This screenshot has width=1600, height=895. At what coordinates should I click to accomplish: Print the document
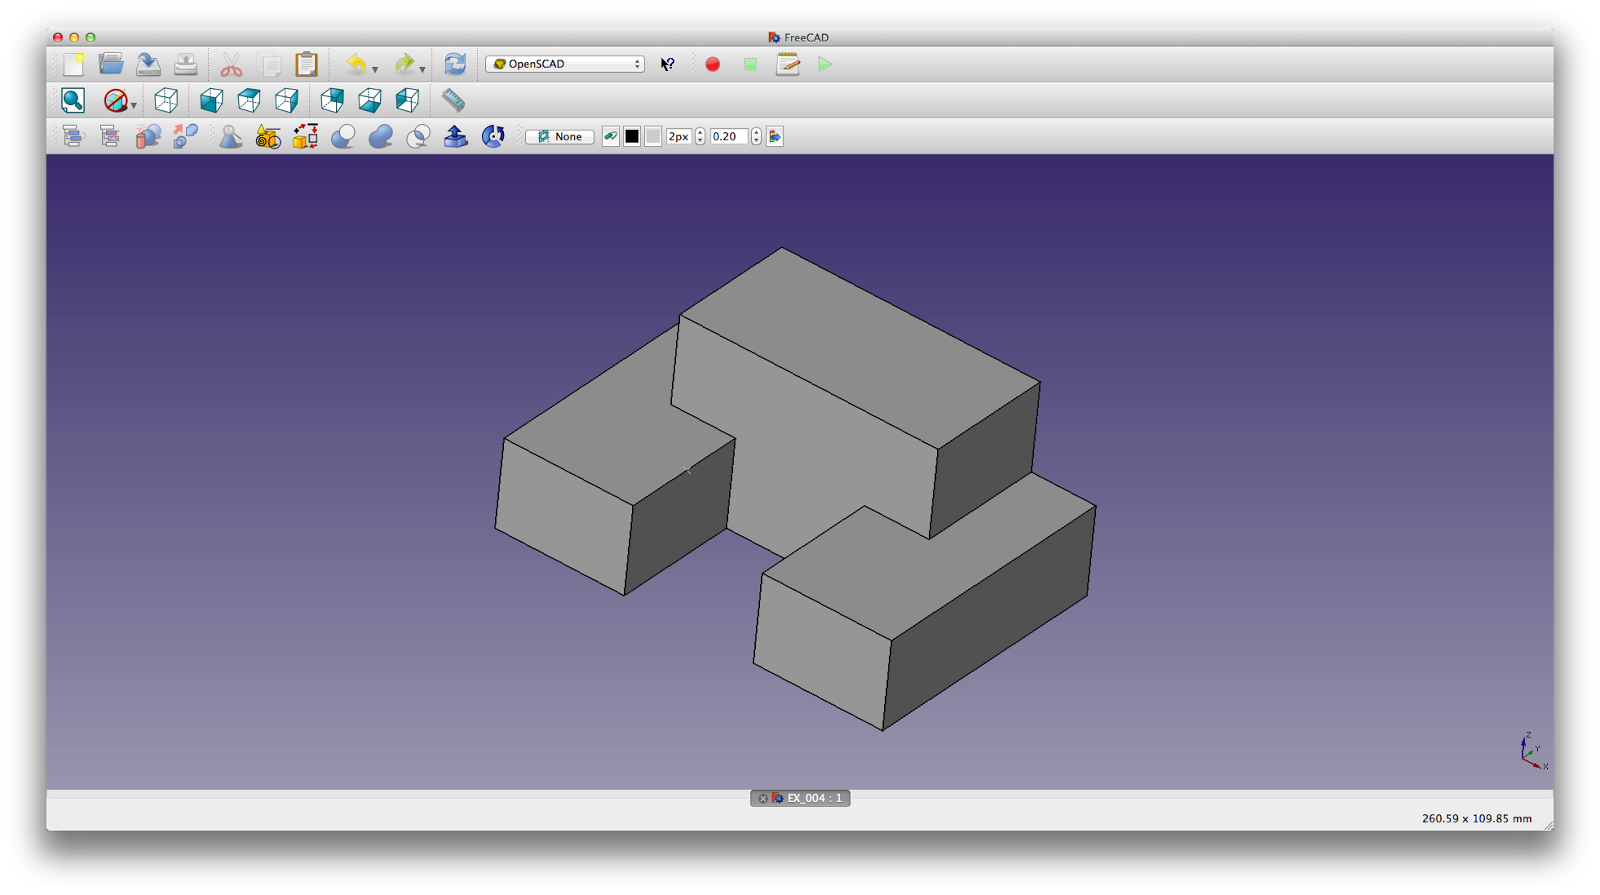pos(185,65)
